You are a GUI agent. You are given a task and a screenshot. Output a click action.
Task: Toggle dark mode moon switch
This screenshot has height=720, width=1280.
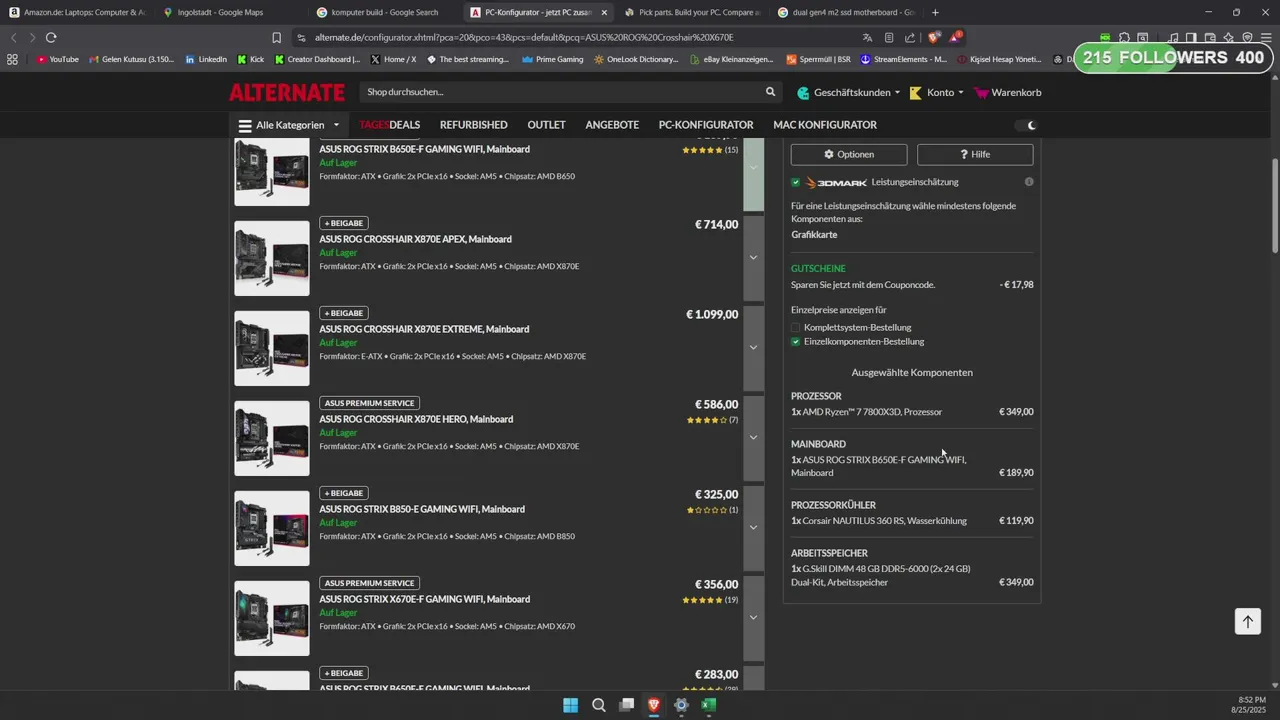coord(1026,125)
